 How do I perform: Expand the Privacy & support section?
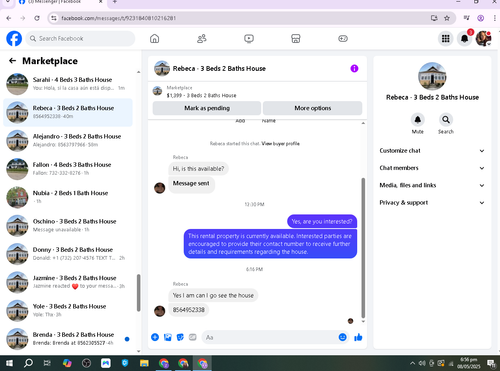coord(432,203)
